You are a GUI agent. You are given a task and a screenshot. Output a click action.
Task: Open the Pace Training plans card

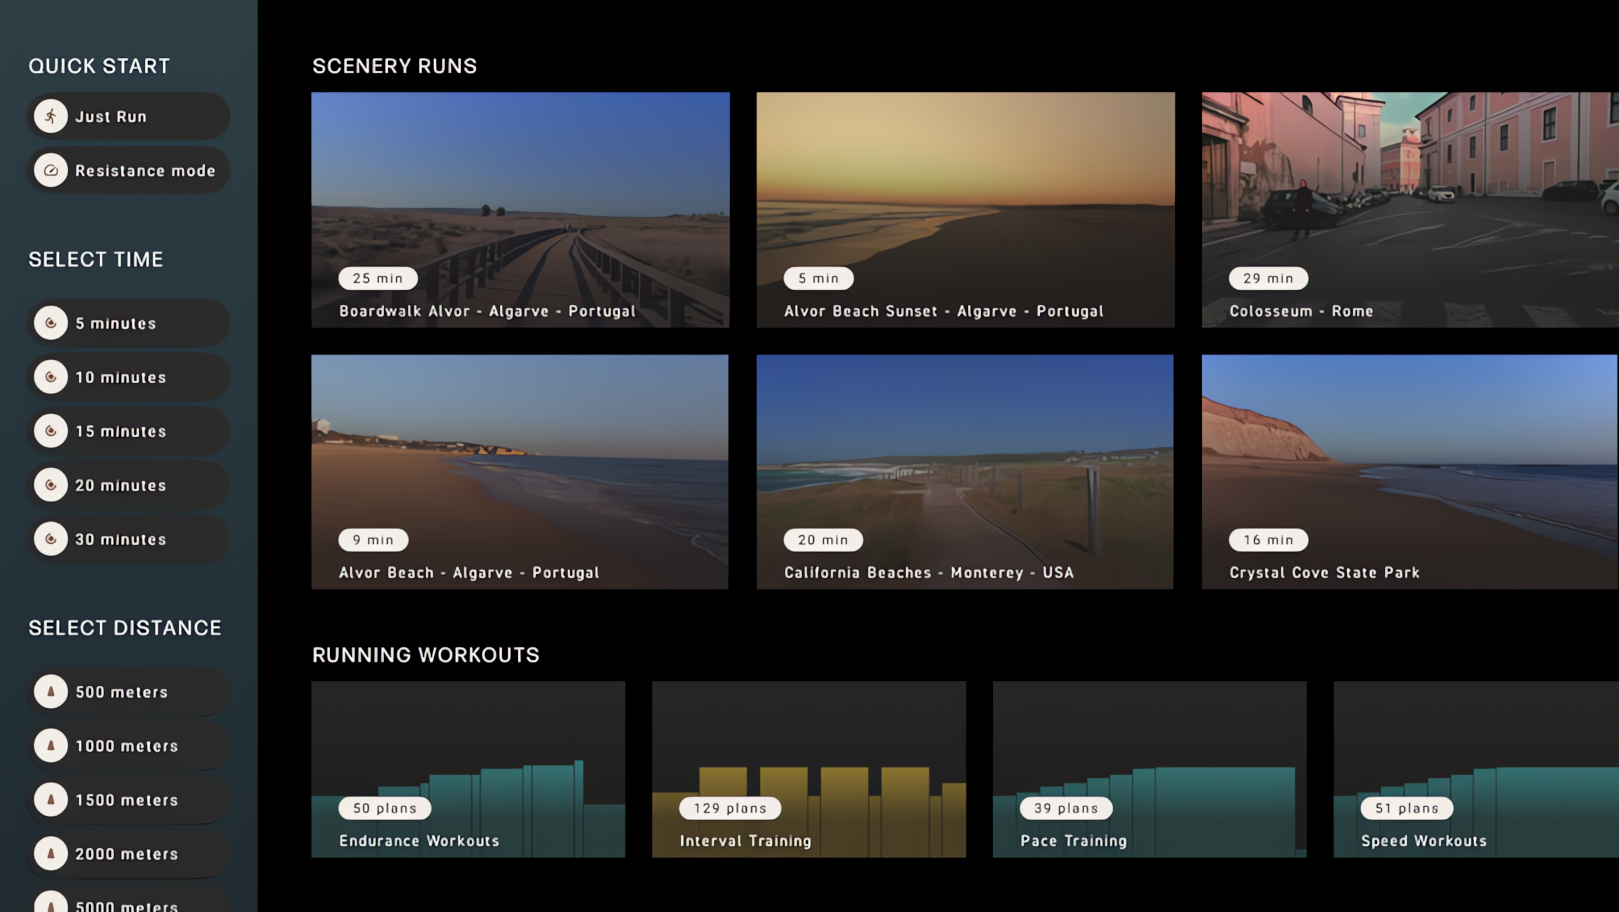[x=1149, y=769]
